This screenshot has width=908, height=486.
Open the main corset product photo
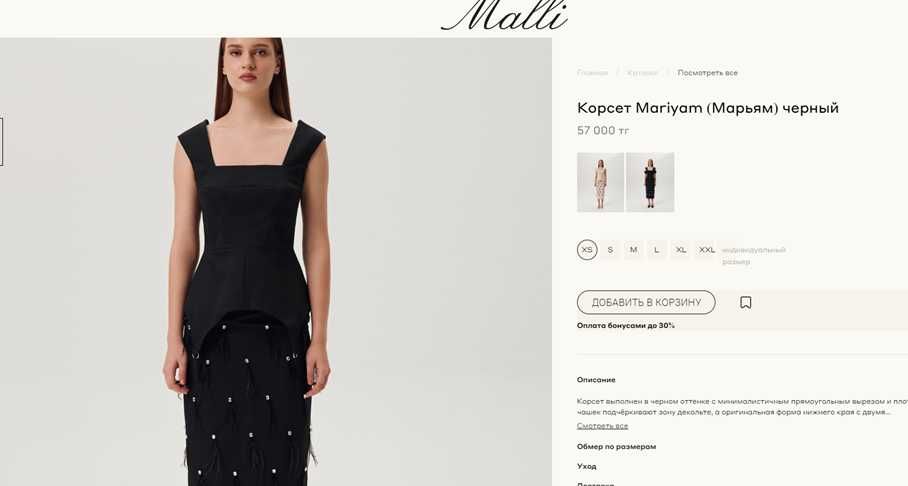[x=276, y=262]
